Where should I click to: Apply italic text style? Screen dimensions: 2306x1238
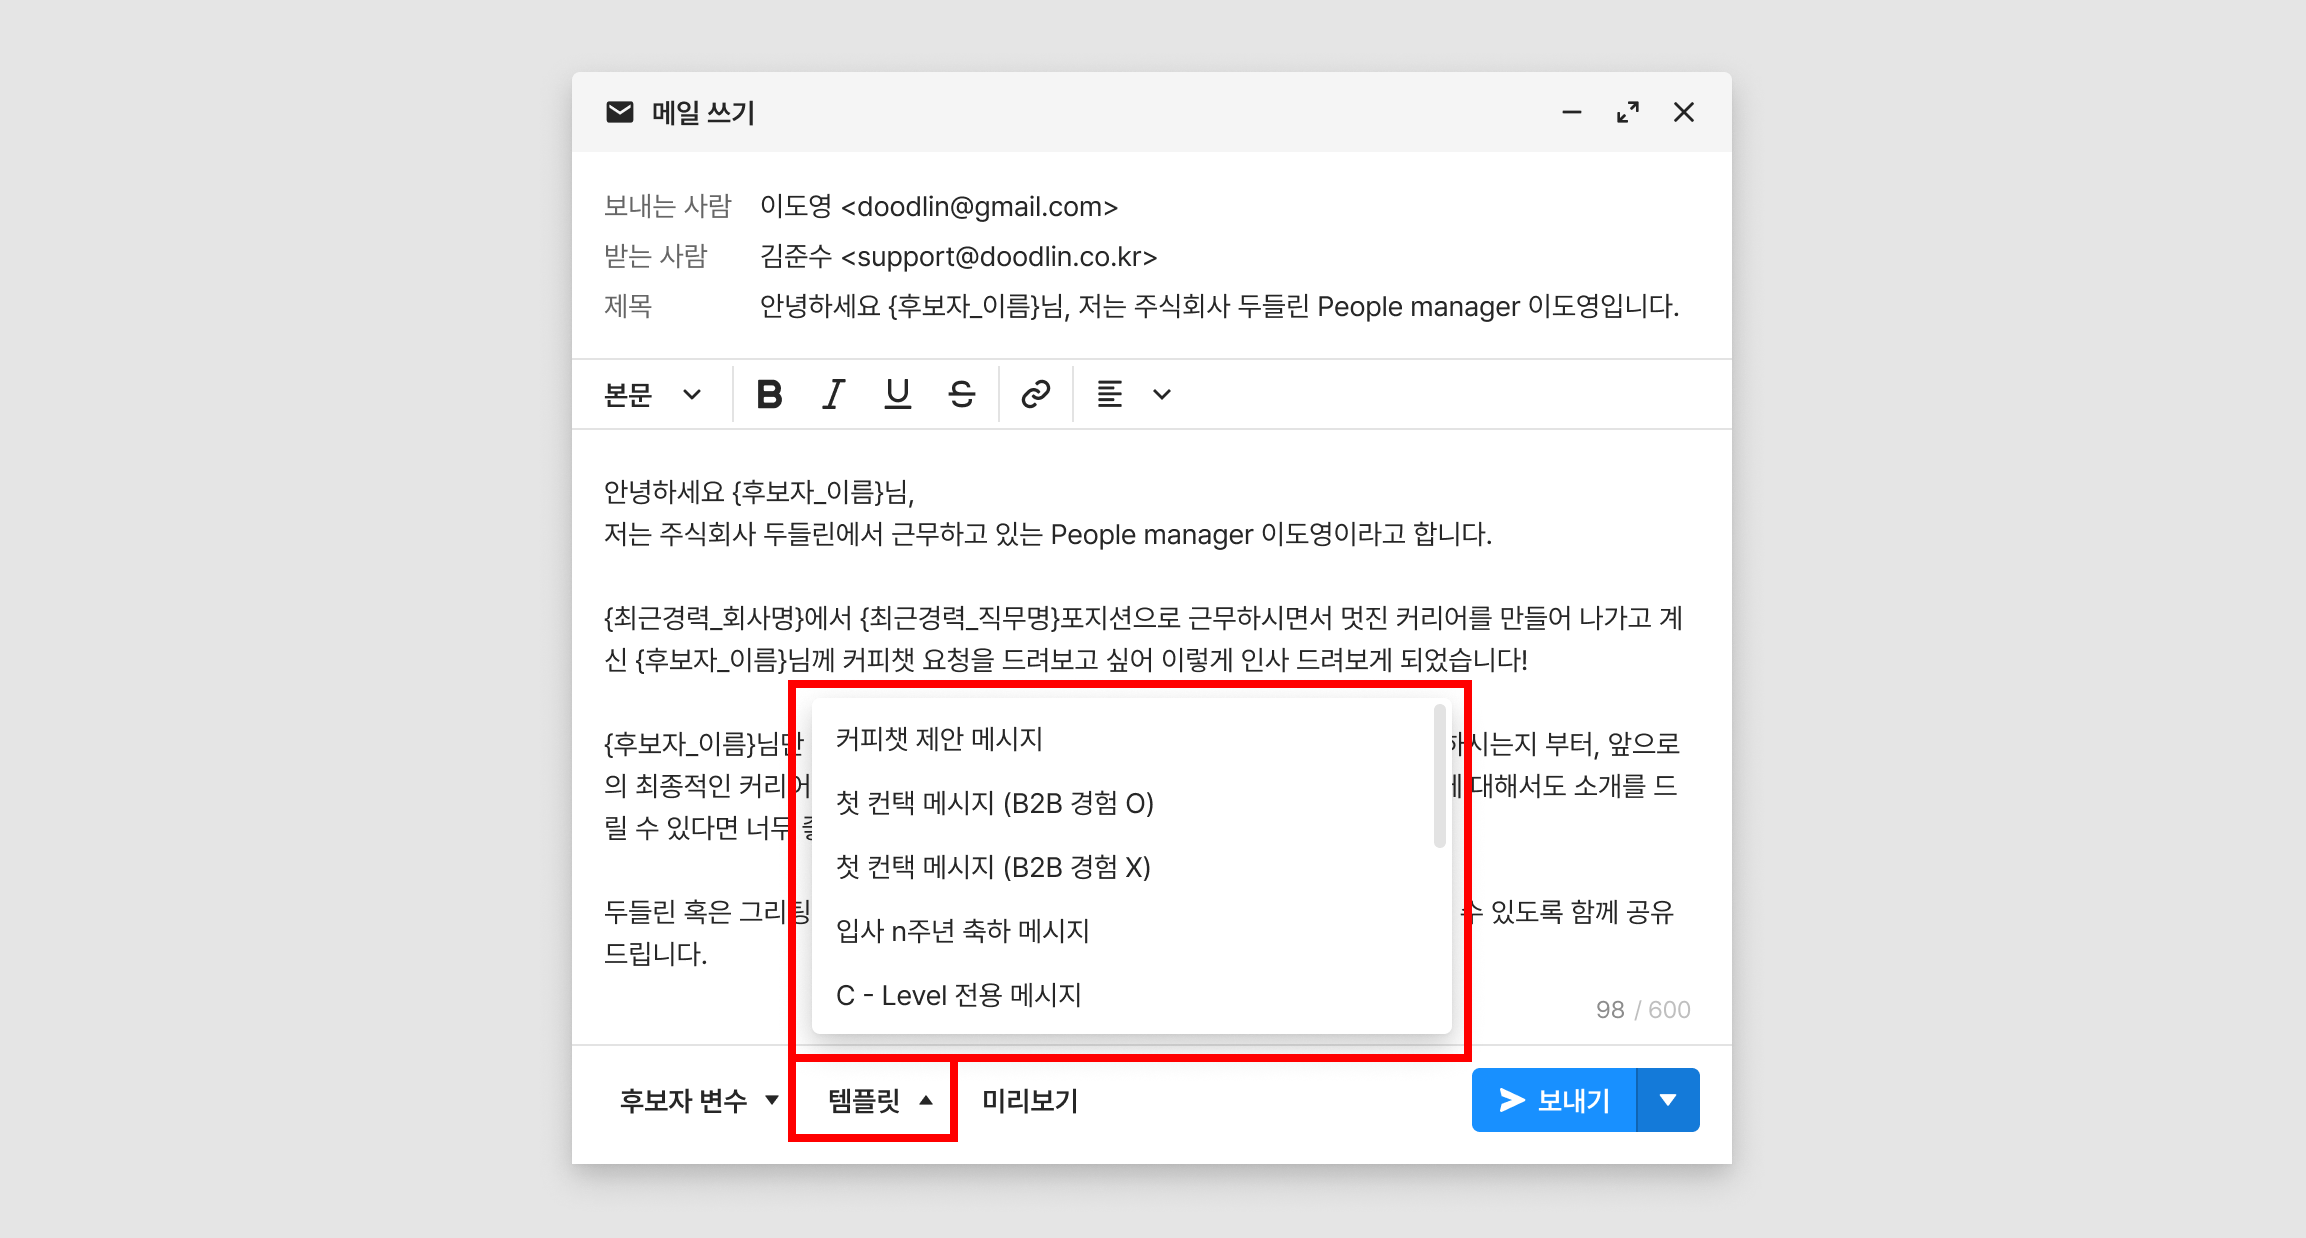[833, 394]
